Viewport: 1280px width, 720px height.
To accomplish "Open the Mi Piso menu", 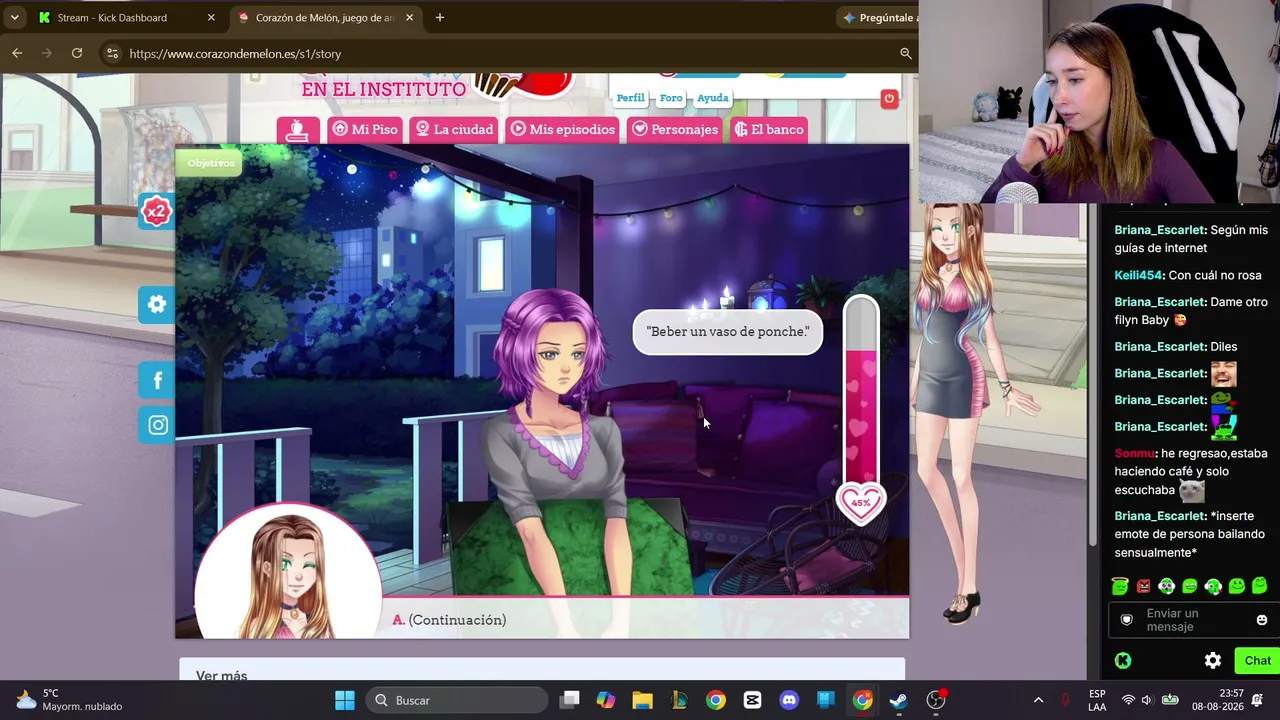I will coord(365,130).
